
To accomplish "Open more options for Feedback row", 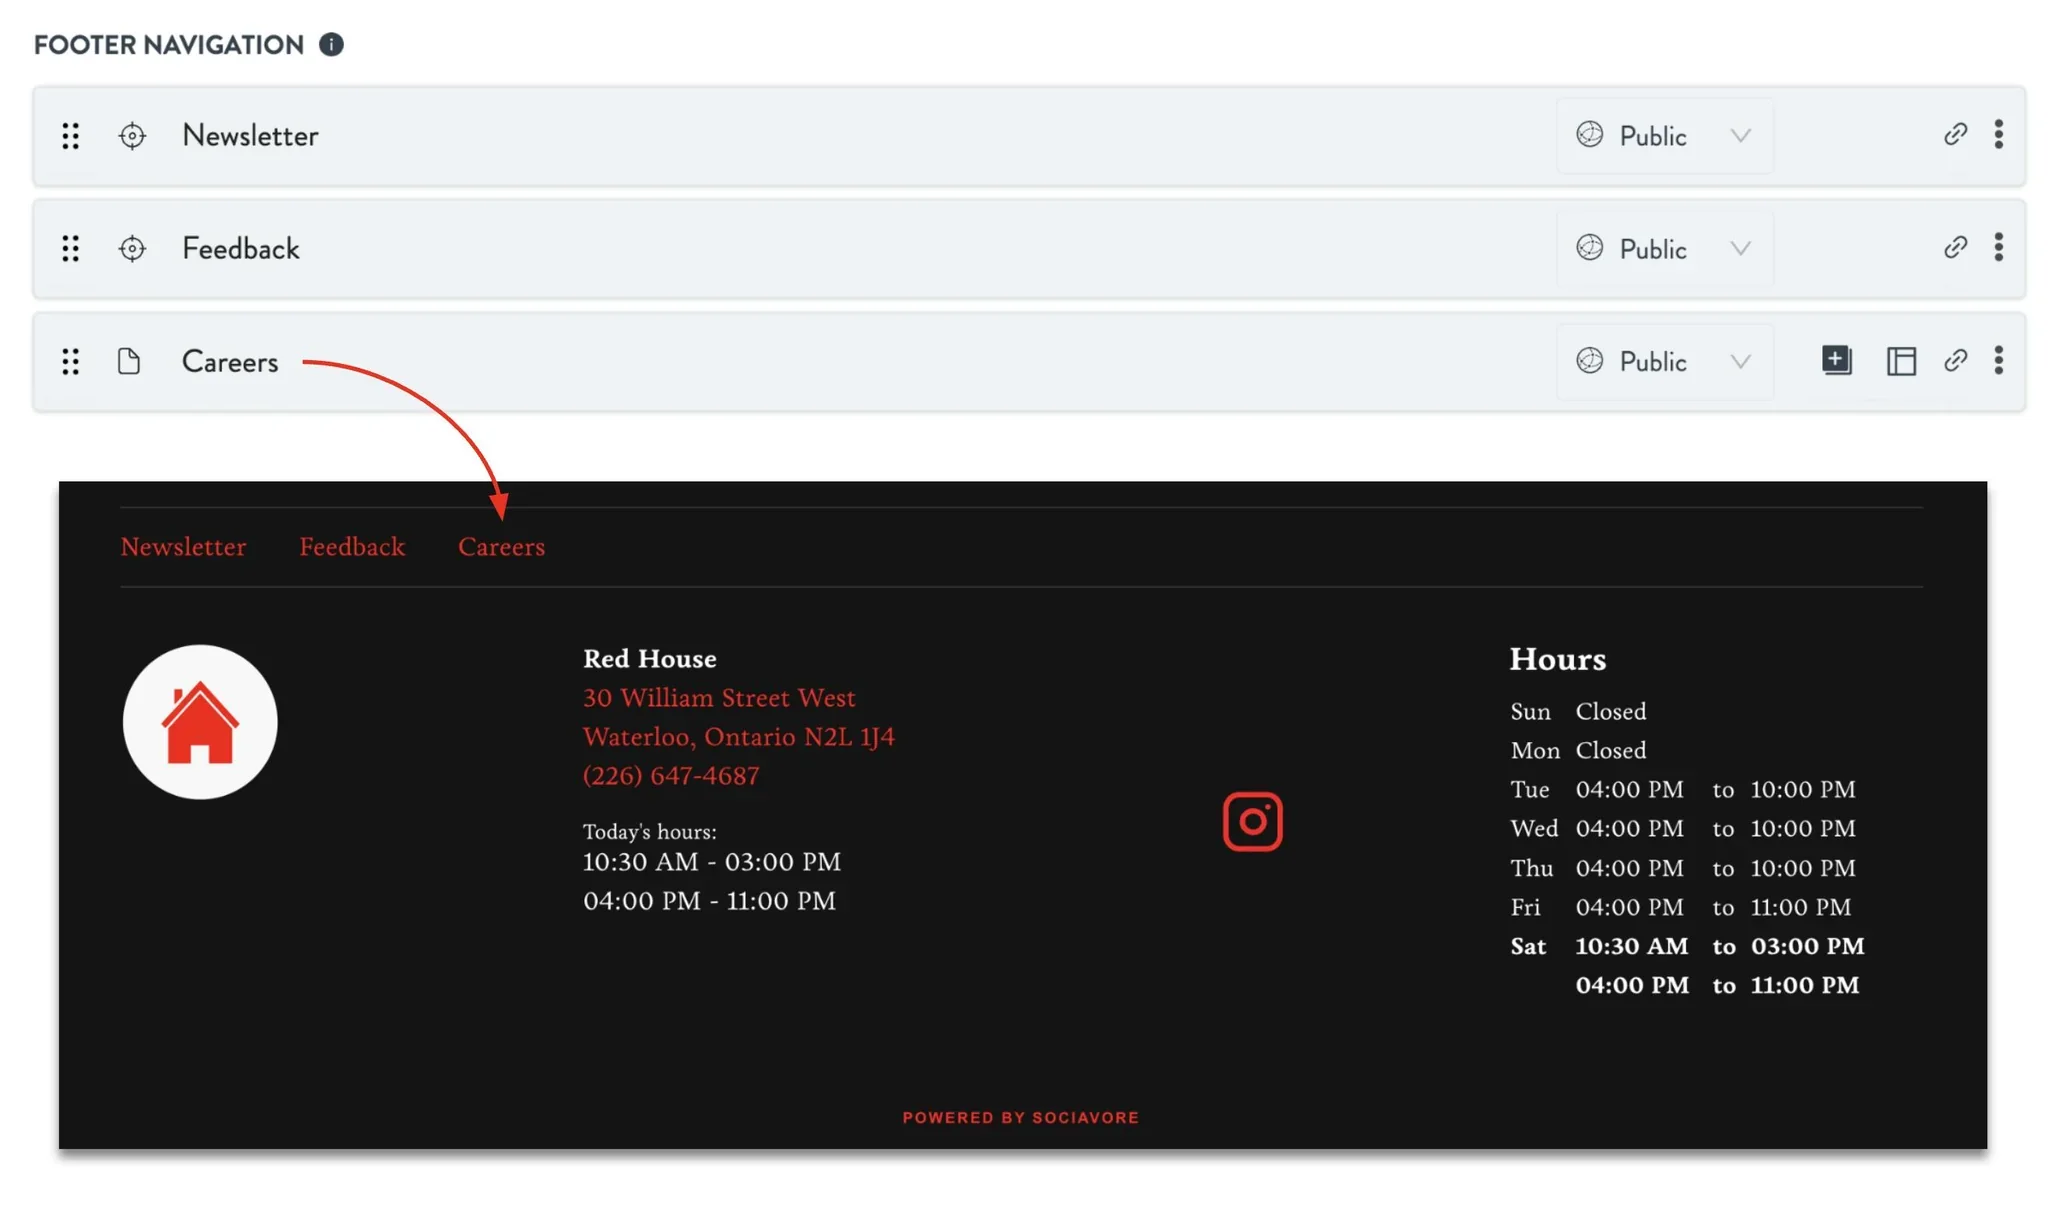I will tap(1999, 247).
